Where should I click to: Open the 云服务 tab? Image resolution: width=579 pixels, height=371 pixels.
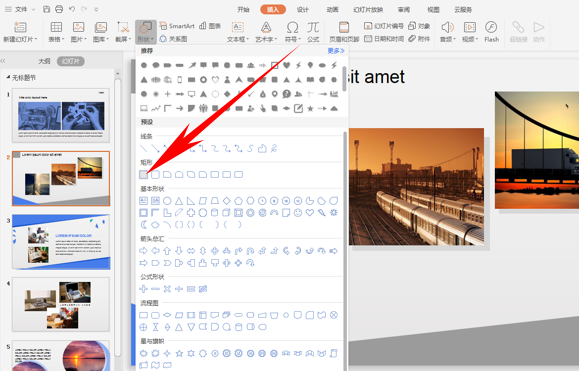click(x=463, y=10)
